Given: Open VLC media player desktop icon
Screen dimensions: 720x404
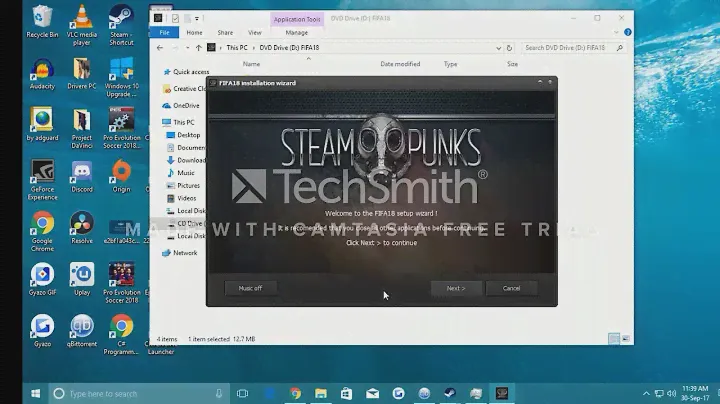Looking at the screenshot, I should (x=82, y=20).
